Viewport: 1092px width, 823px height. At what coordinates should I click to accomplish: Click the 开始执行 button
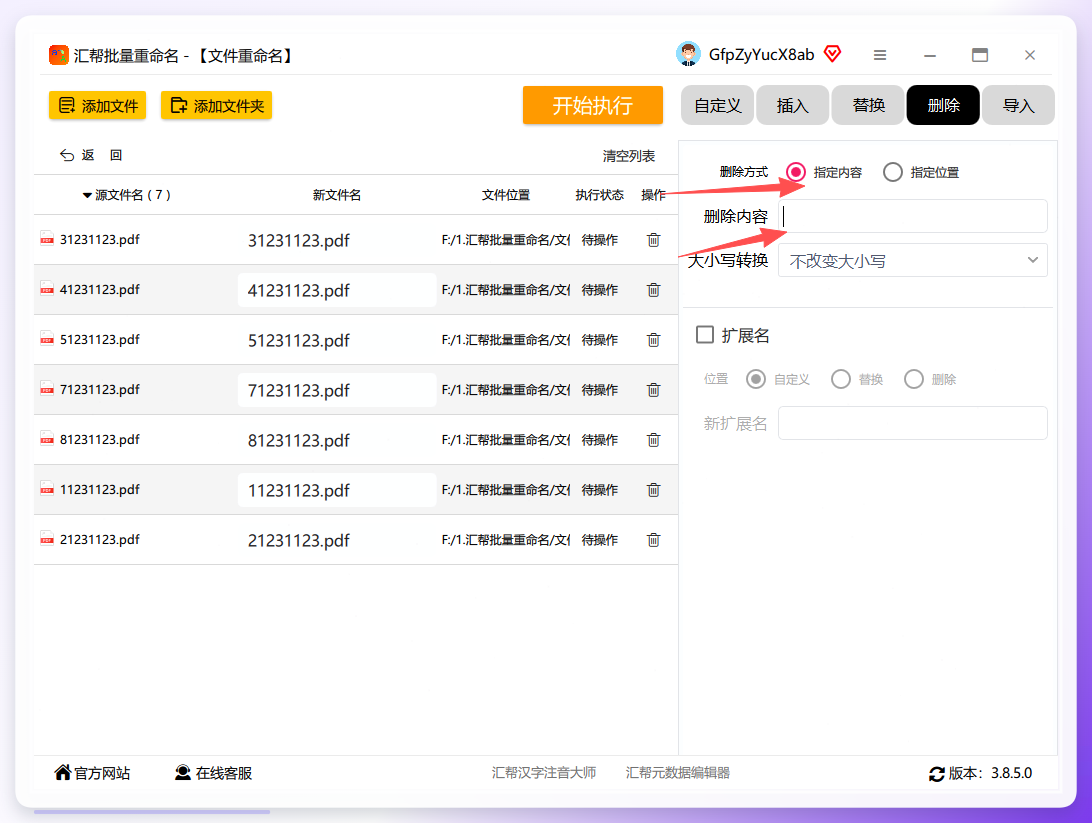pos(593,105)
